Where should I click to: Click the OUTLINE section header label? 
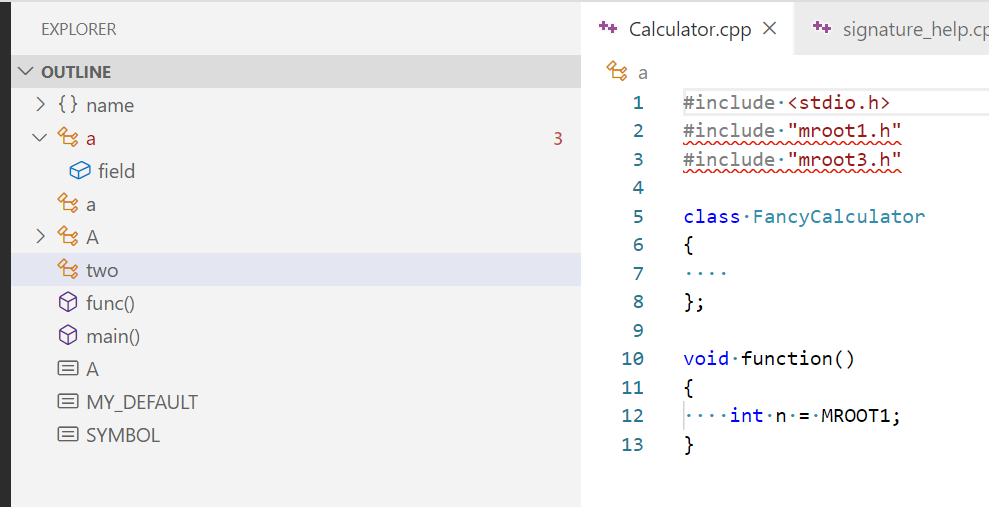(x=76, y=72)
